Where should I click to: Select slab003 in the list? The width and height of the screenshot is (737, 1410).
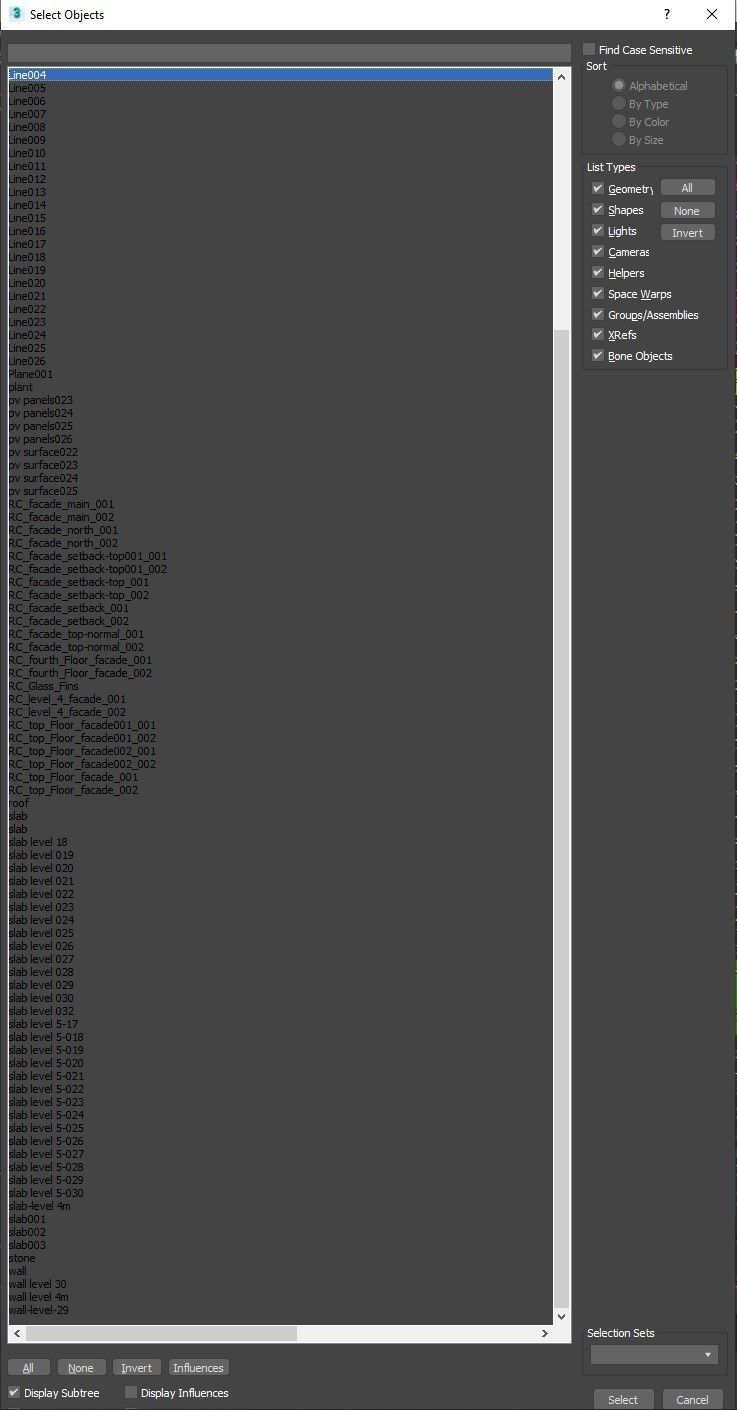tap(280, 1245)
